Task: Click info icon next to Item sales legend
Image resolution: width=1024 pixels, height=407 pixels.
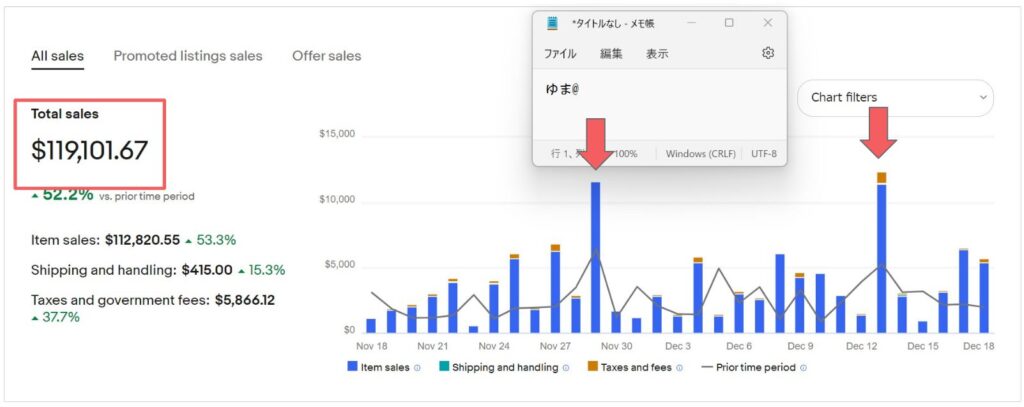Action: [x=417, y=368]
